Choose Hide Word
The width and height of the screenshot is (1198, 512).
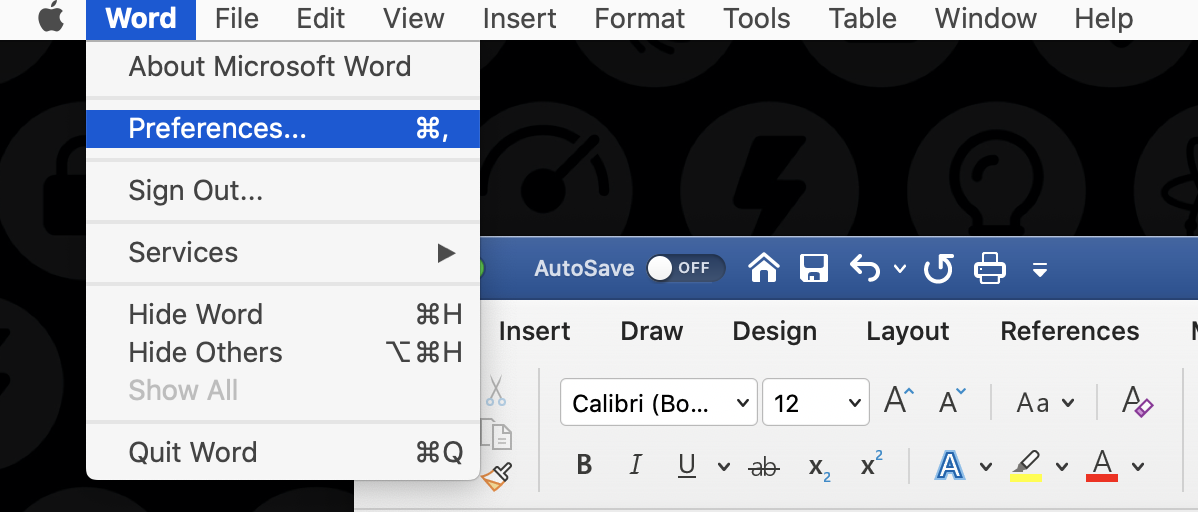pyautogui.click(x=283, y=314)
